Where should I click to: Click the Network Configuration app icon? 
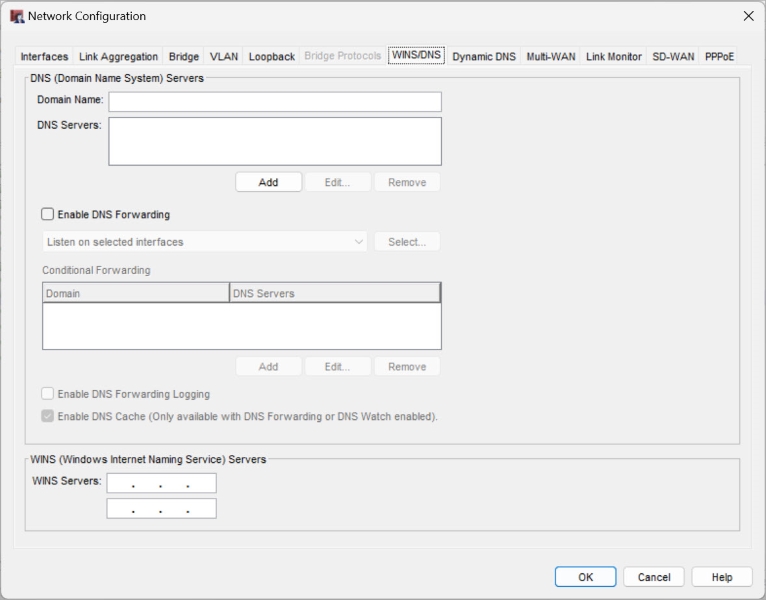[17, 16]
